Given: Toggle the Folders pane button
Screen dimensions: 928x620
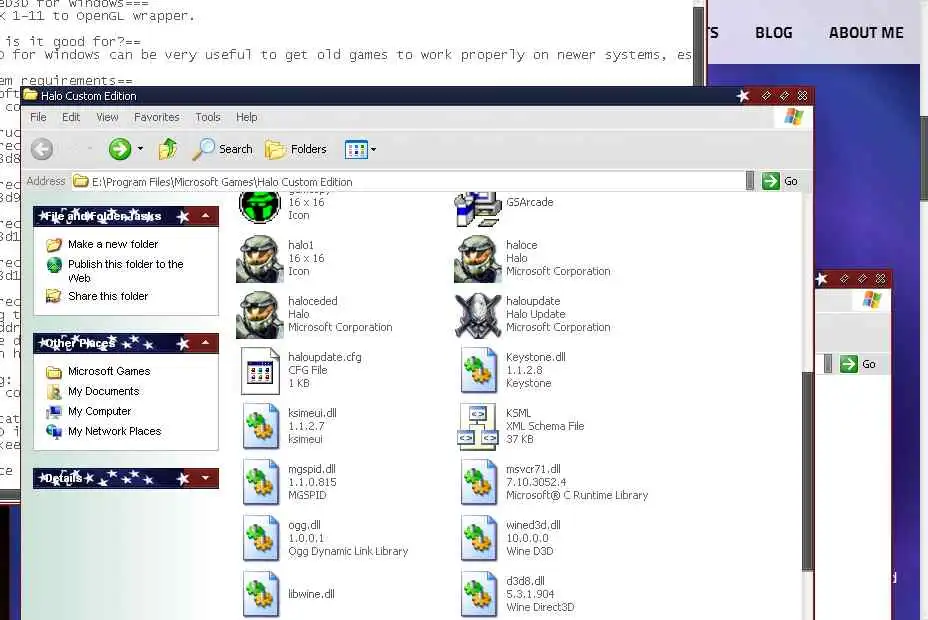Looking at the screenshot, I should click(x=296, y=149).
